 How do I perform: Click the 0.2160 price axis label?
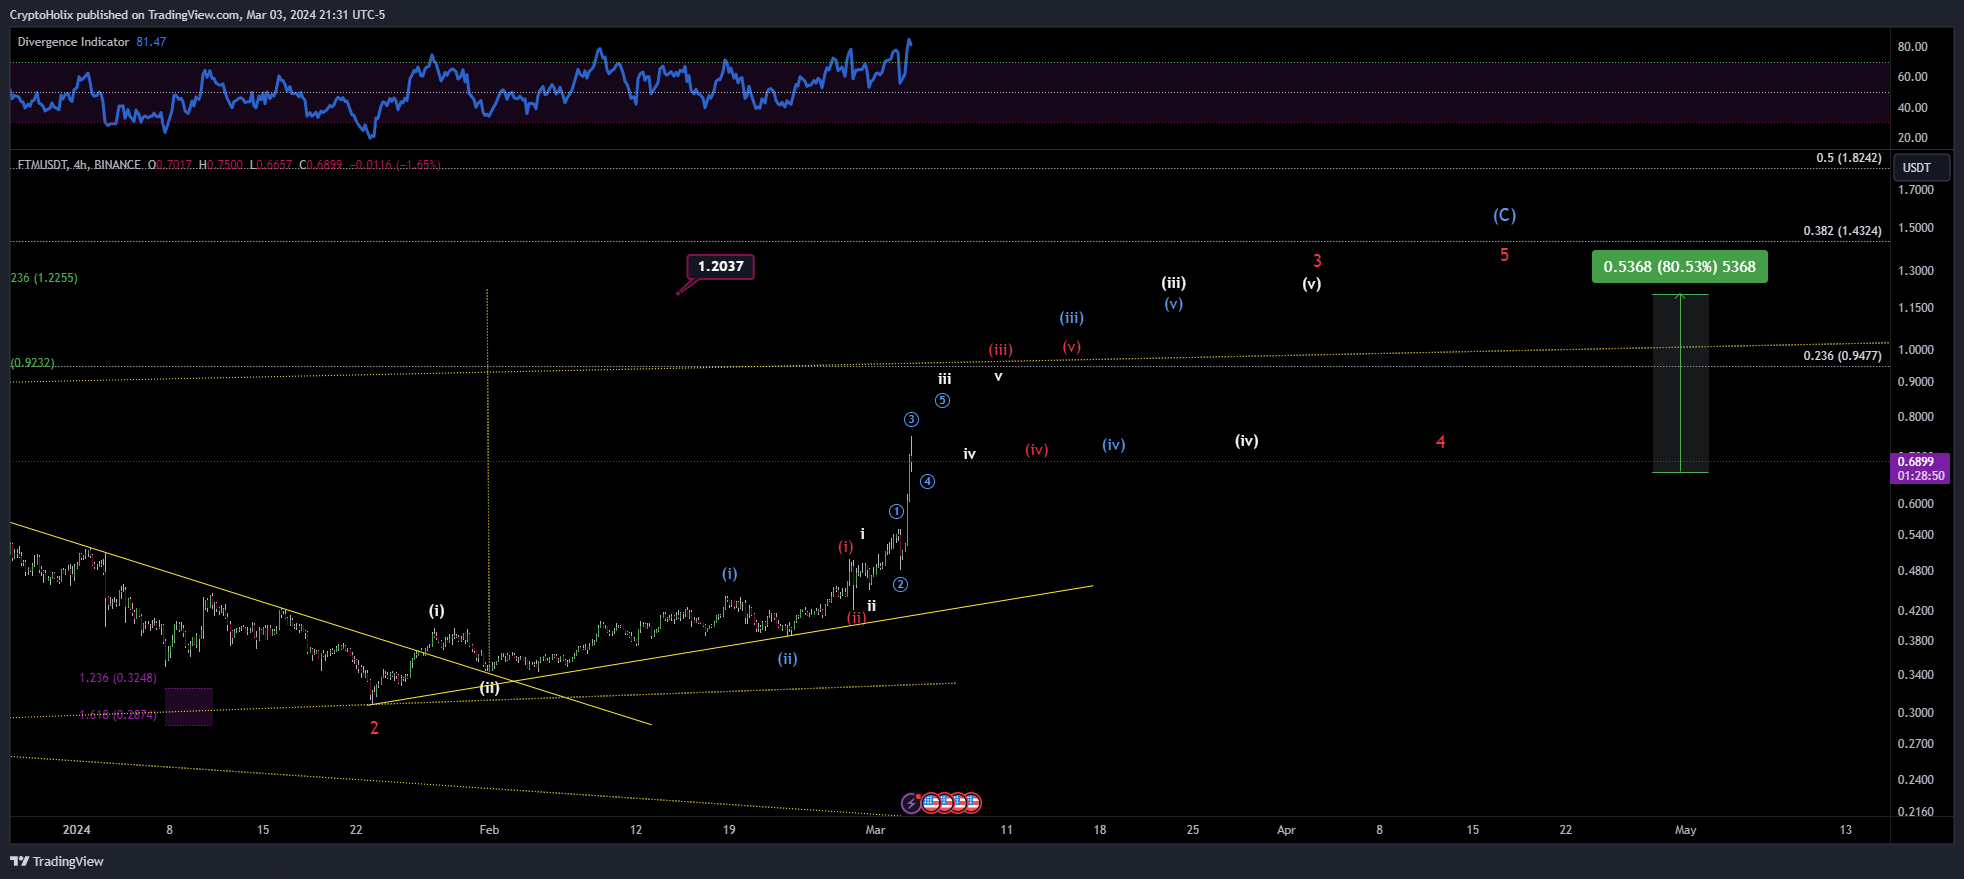(x=1916, y=812)
